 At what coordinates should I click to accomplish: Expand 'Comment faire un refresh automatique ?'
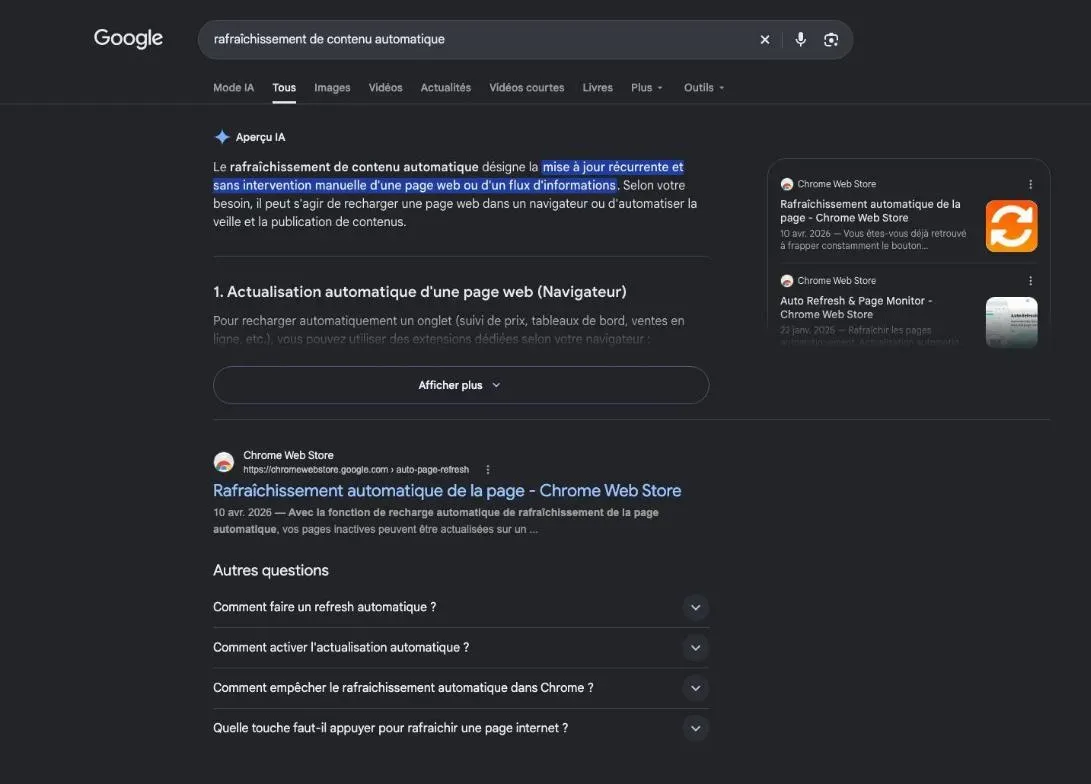pos(461,607)
